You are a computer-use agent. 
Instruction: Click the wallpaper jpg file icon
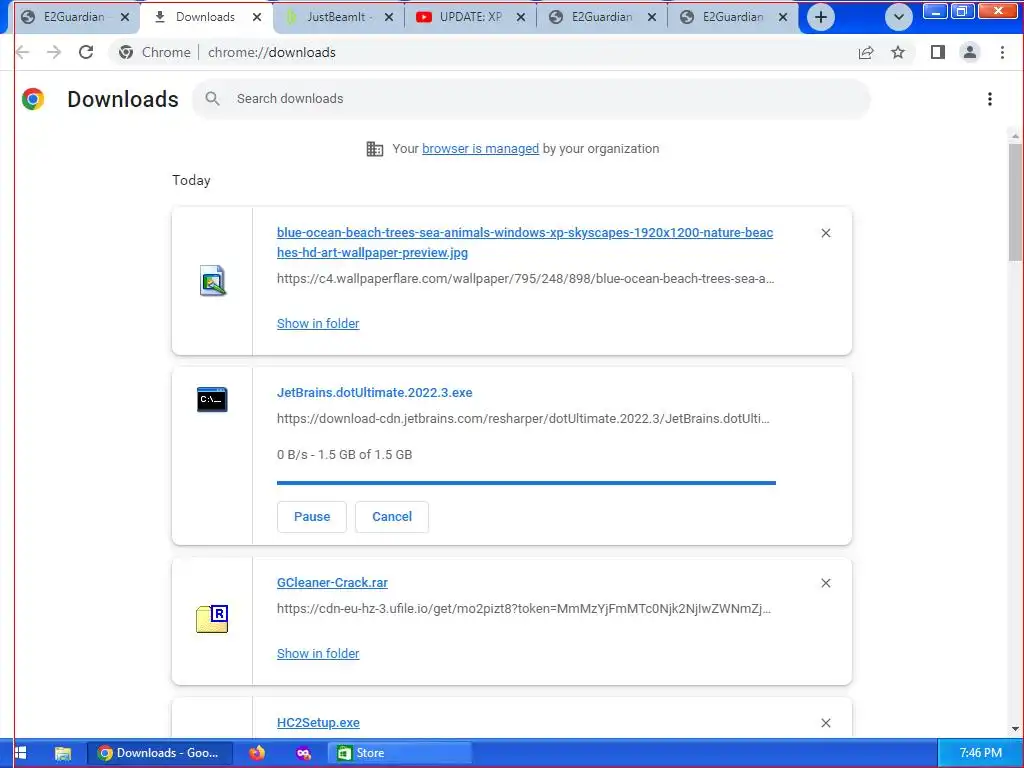tap(212, 281)
